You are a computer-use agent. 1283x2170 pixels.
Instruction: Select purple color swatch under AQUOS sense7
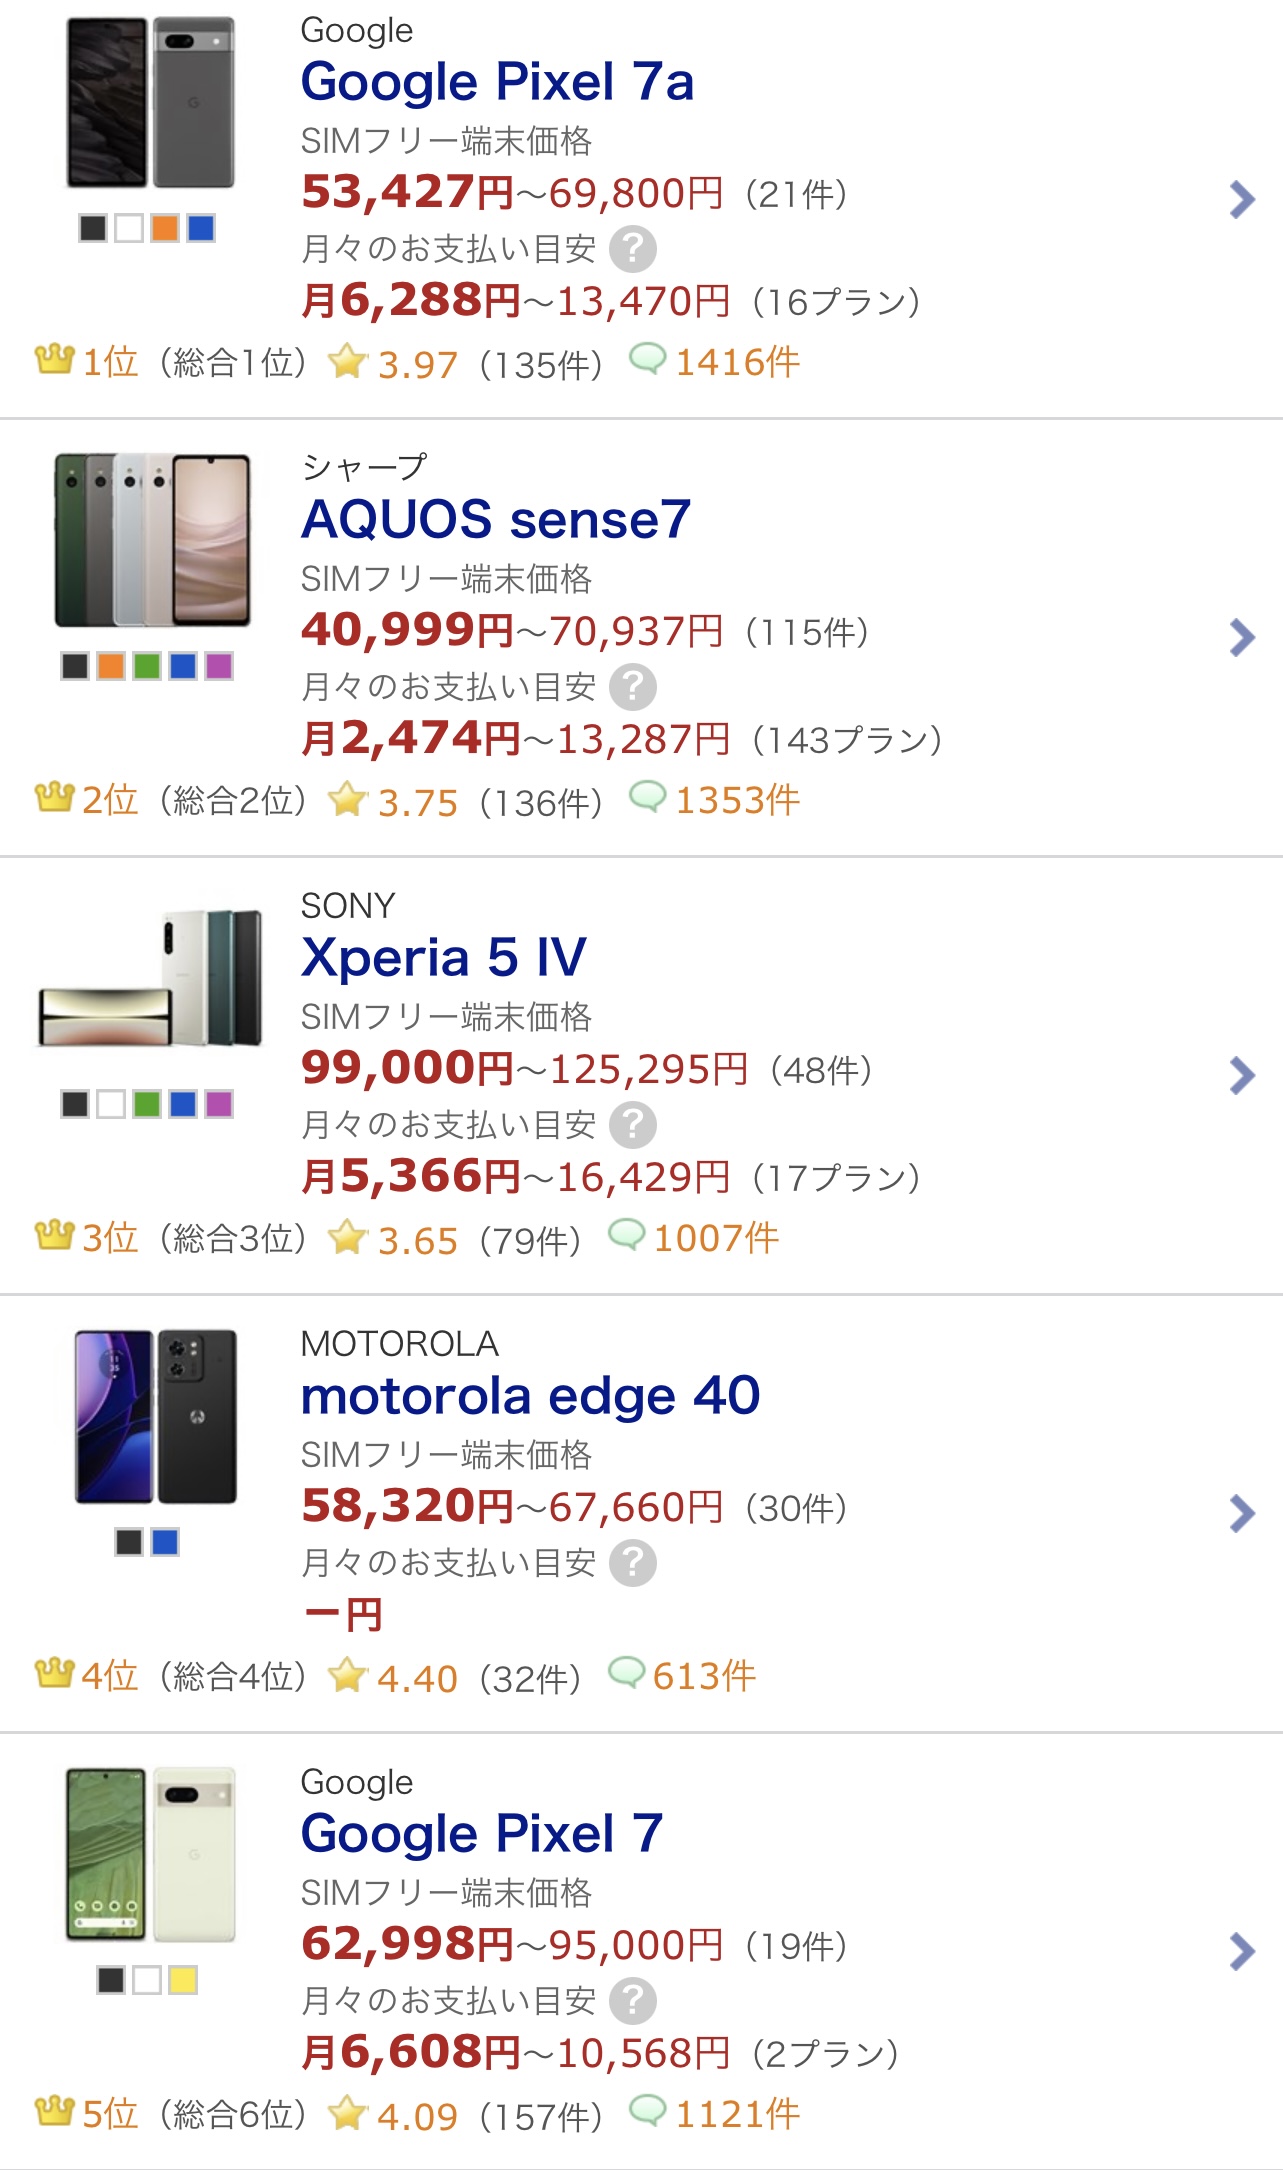219,666
